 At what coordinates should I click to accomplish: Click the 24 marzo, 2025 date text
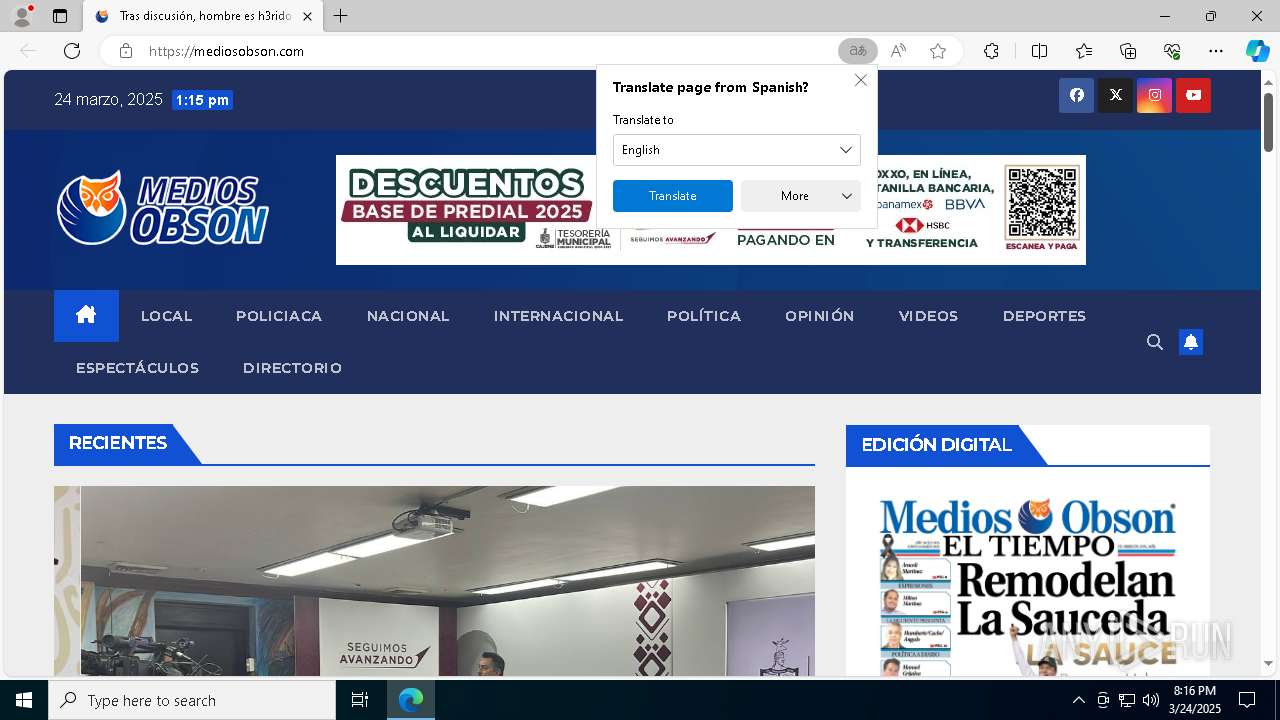pyautogui.click(x=108, y=99)
